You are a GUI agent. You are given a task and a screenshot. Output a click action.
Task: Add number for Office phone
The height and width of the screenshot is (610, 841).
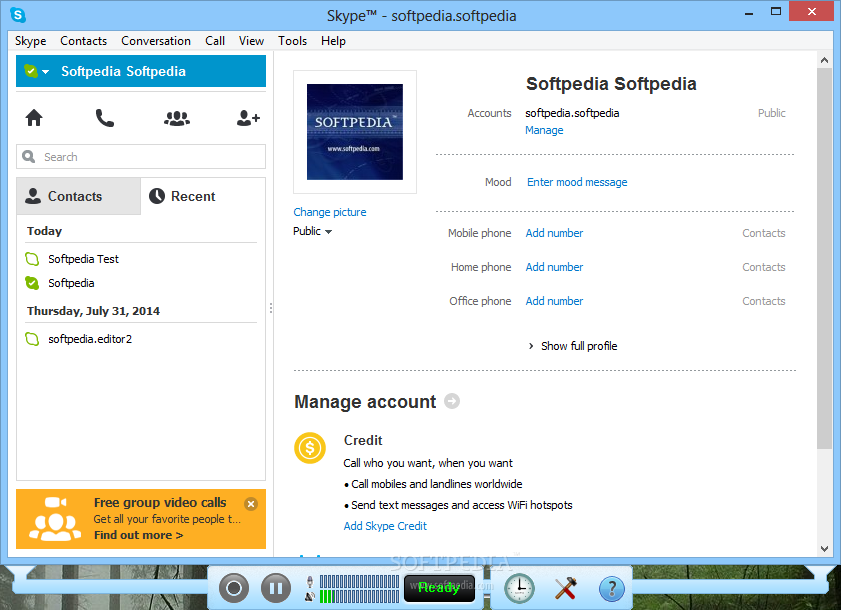[x=554, y=301]
